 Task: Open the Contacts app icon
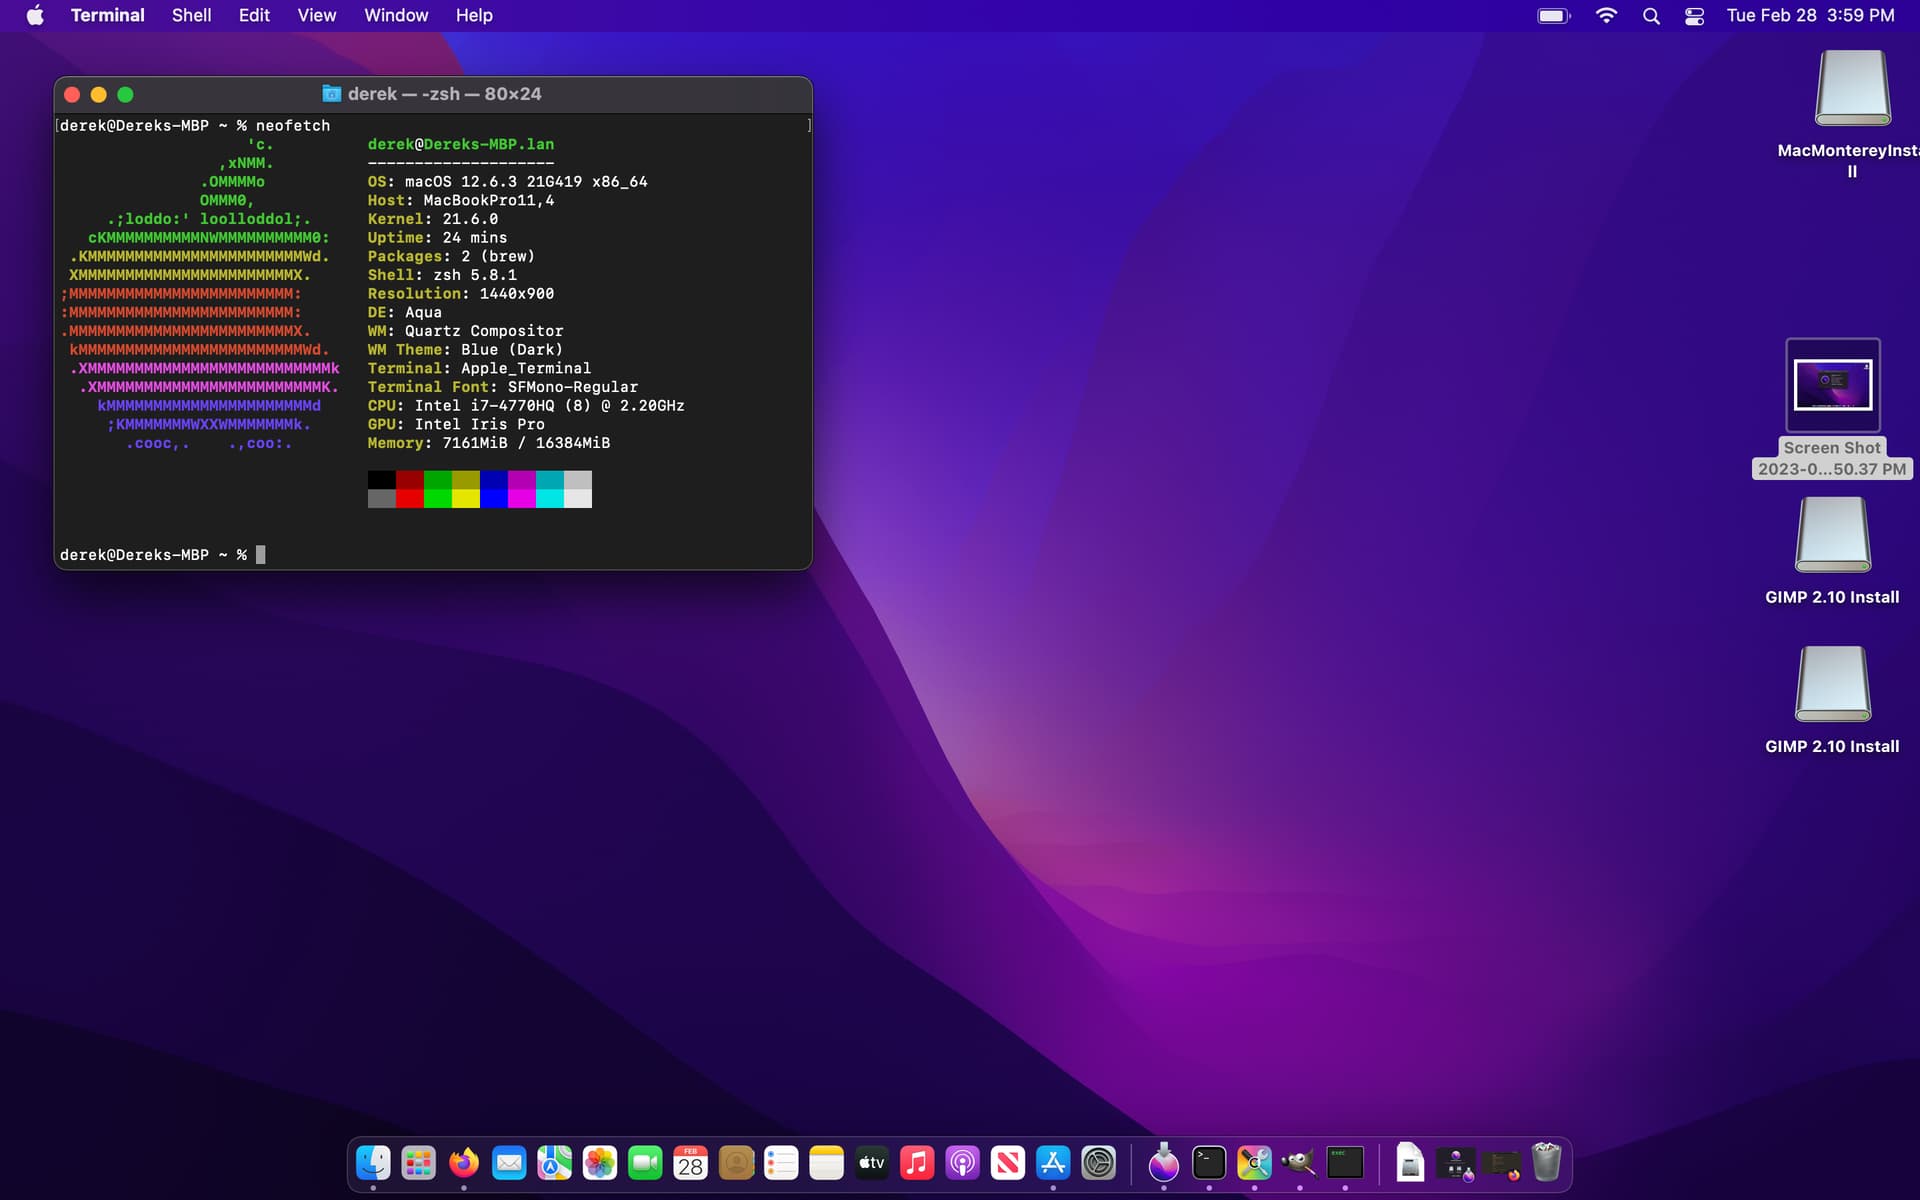click(x=736, y=1163)
